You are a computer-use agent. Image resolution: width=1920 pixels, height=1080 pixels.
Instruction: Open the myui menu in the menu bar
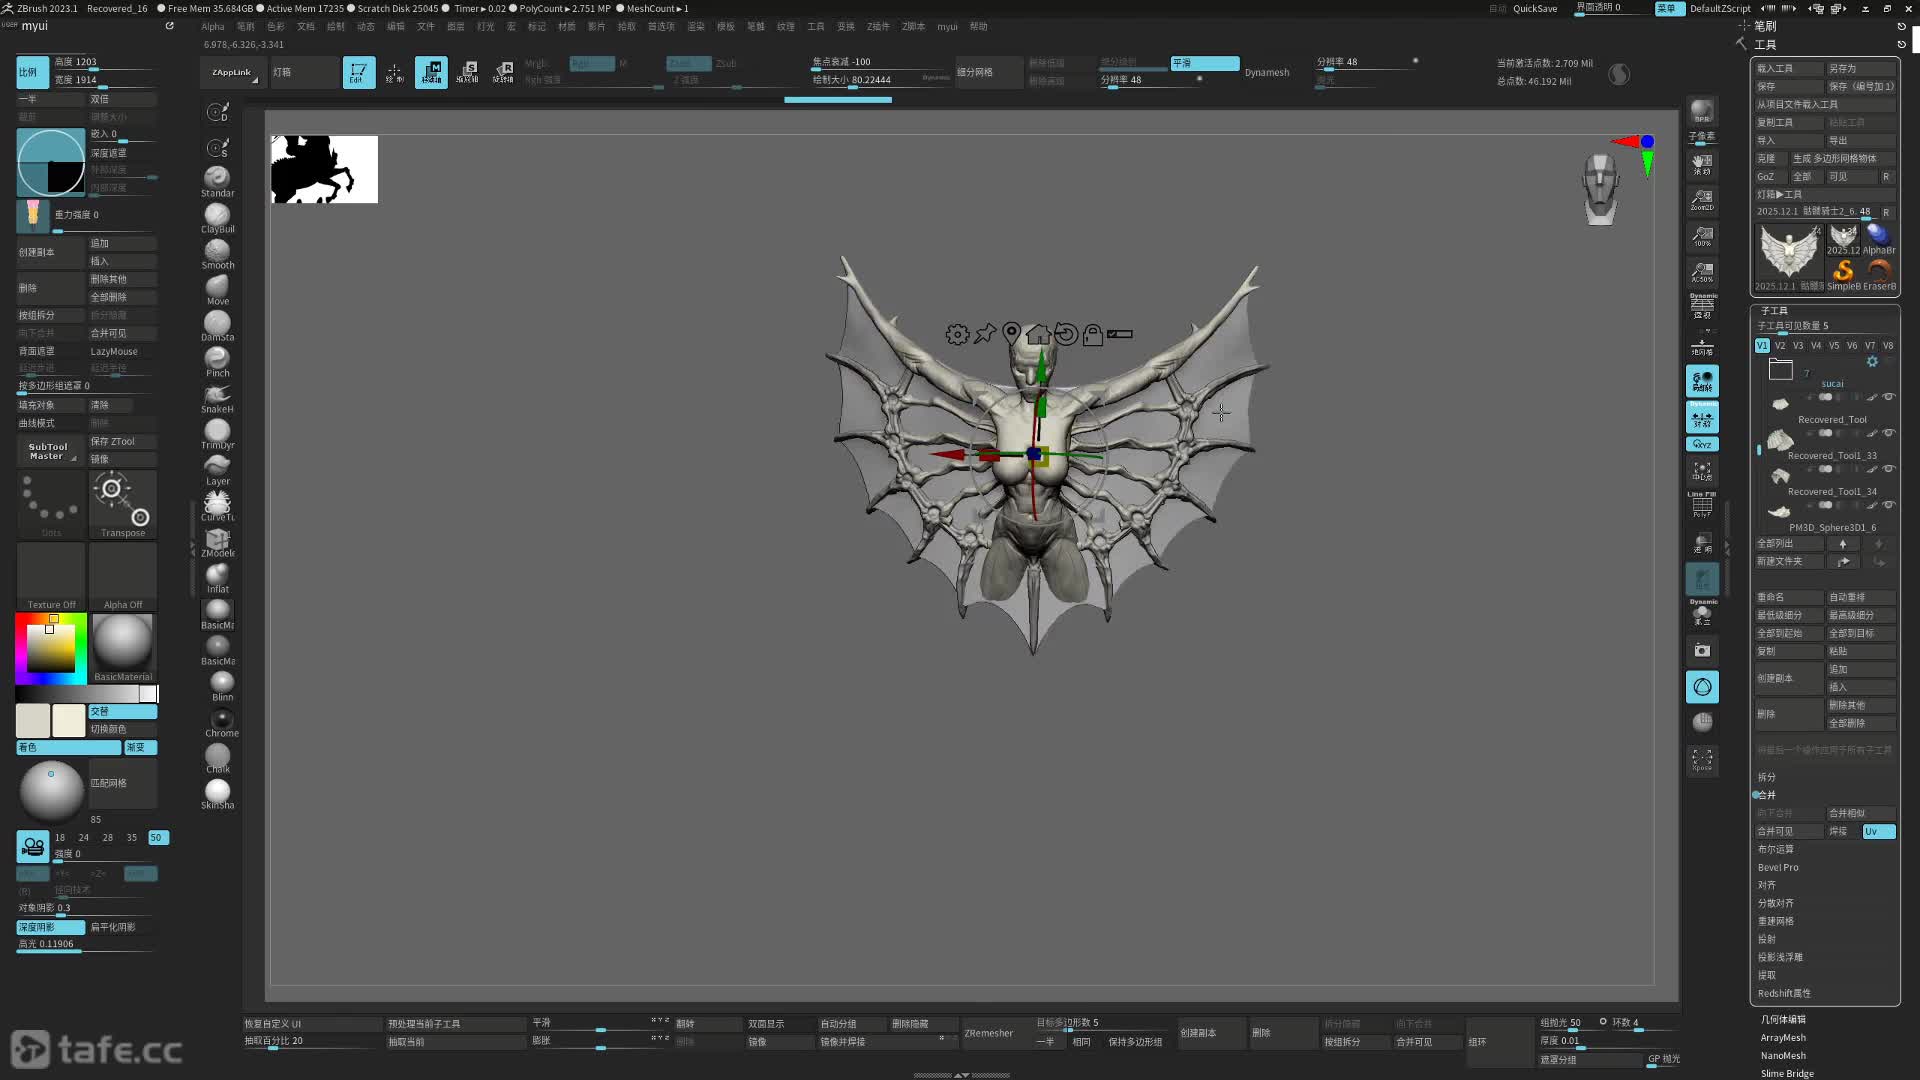[946, 27]
